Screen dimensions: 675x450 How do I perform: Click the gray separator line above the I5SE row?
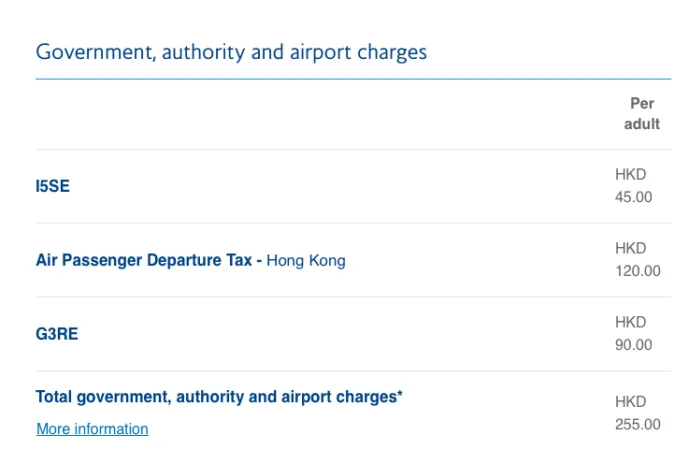(353, 149)
